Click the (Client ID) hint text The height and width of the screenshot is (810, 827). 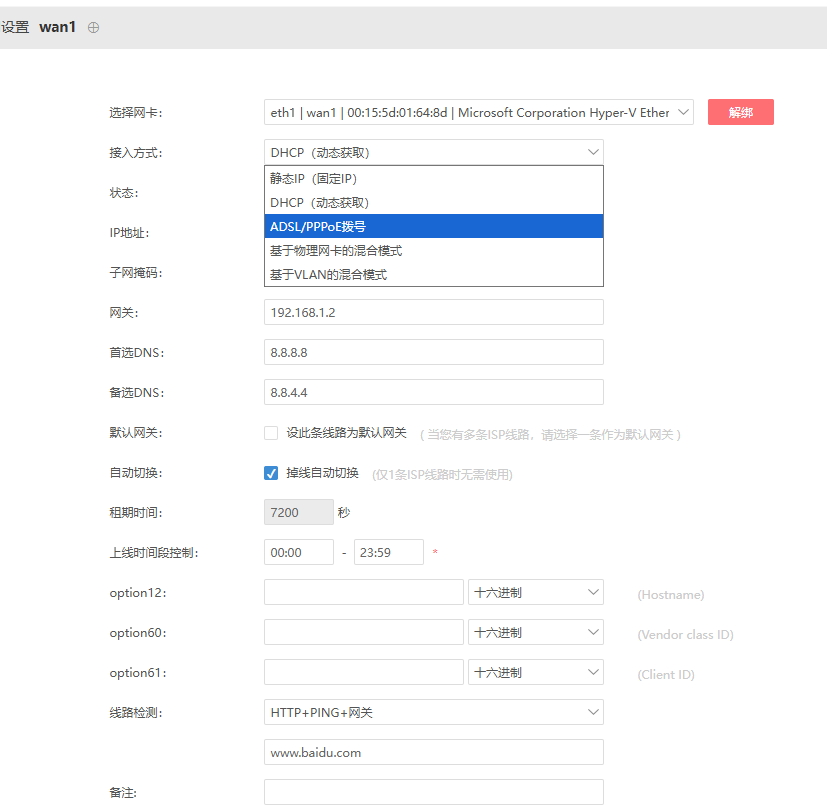click(666, 675)
